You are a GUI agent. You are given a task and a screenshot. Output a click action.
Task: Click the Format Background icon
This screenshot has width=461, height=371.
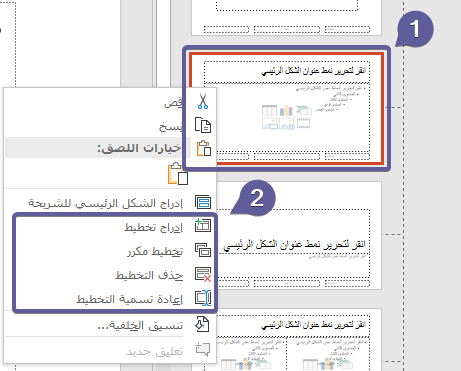202,324
